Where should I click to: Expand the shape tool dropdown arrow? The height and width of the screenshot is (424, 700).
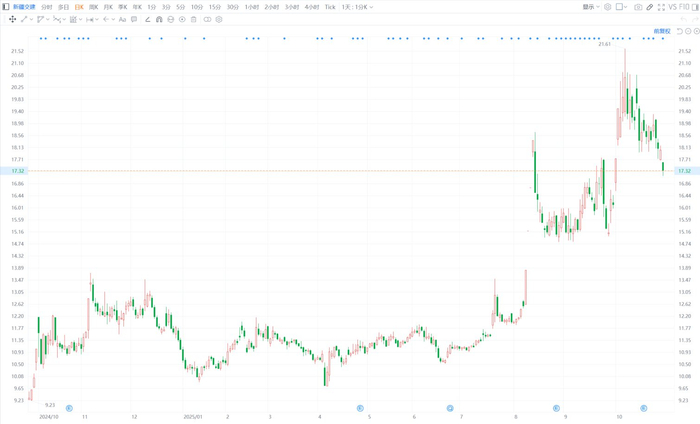pyautogui.click(x=48, y=20)
